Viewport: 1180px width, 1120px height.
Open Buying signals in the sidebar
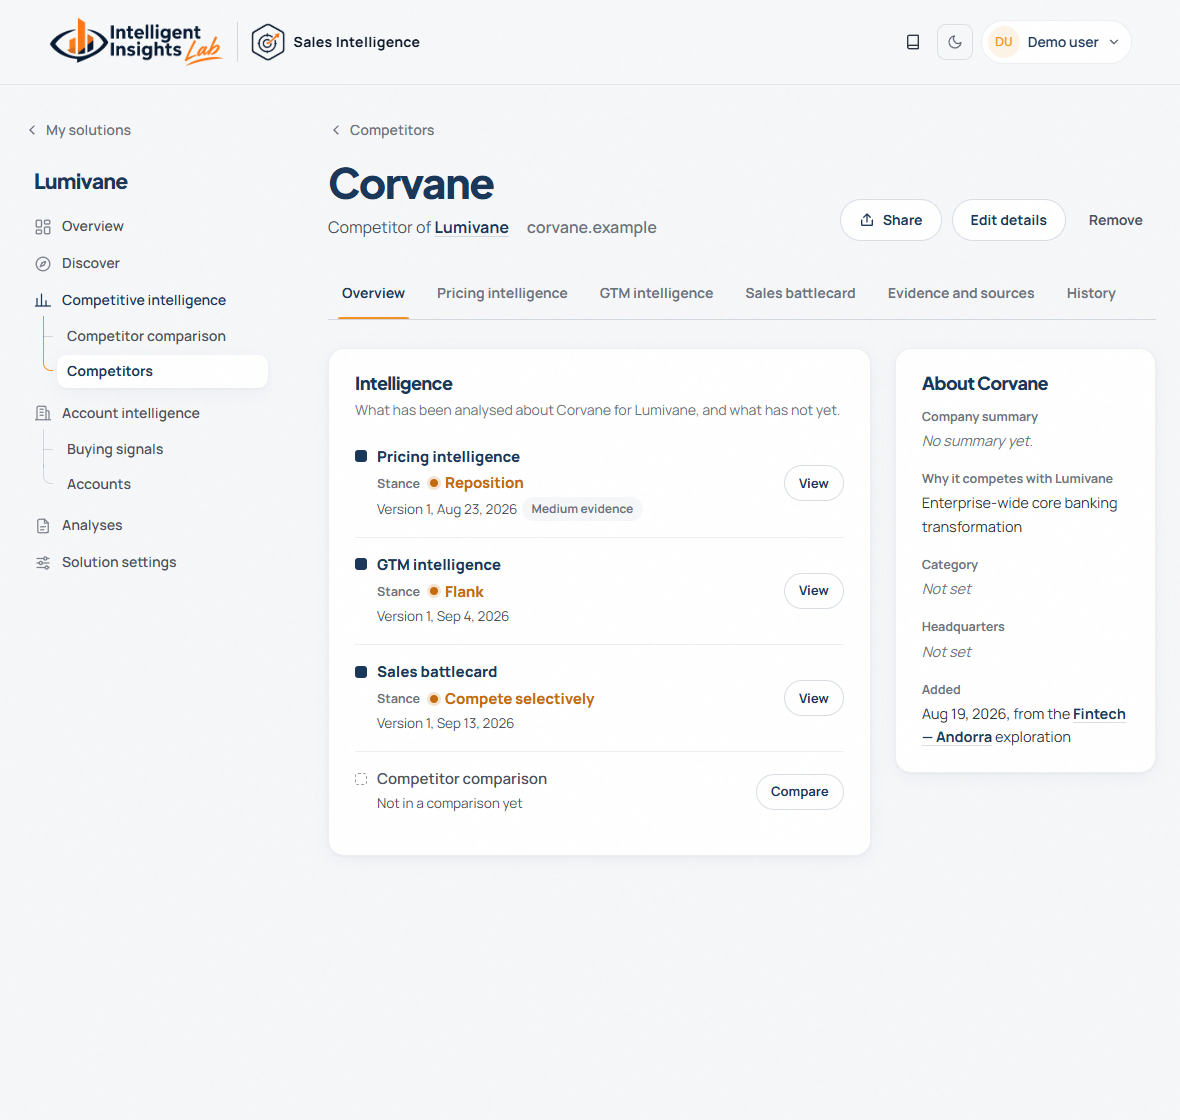point(115,449)
